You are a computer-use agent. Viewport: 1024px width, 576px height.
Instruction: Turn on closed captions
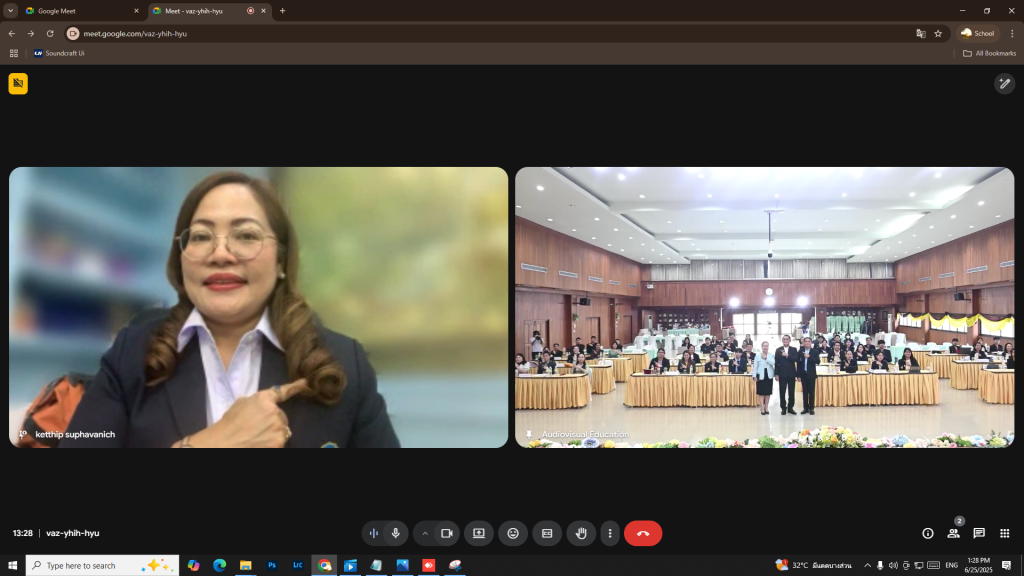(547, 533)
